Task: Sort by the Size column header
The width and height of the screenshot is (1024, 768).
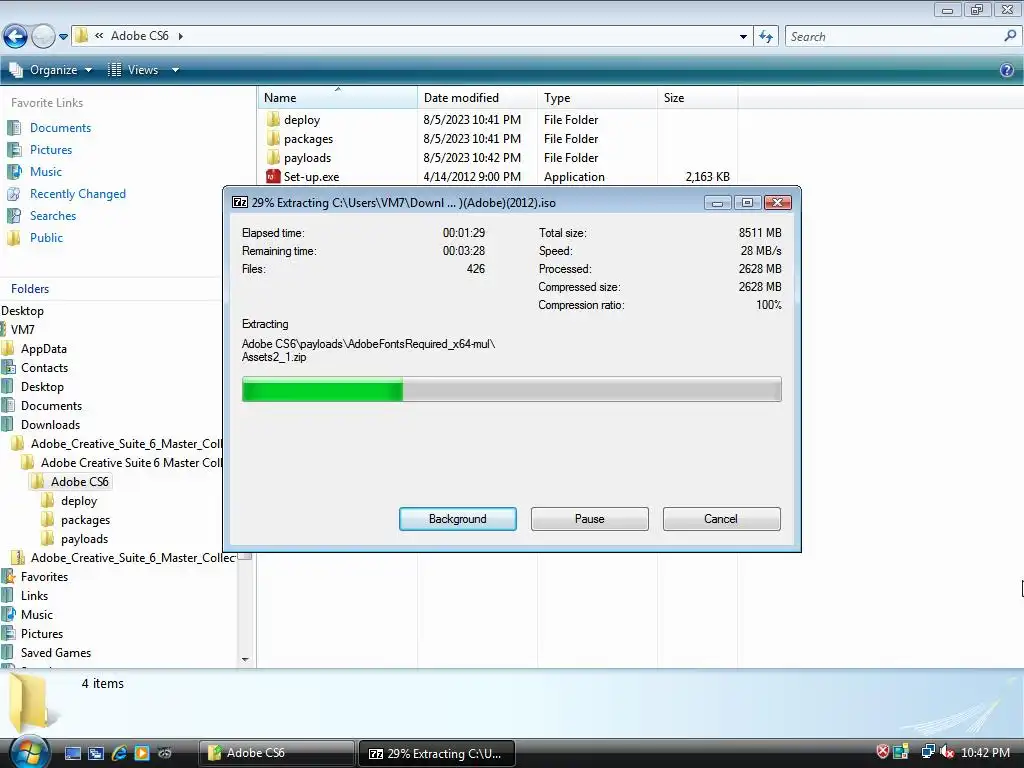Action: point(697,98)
